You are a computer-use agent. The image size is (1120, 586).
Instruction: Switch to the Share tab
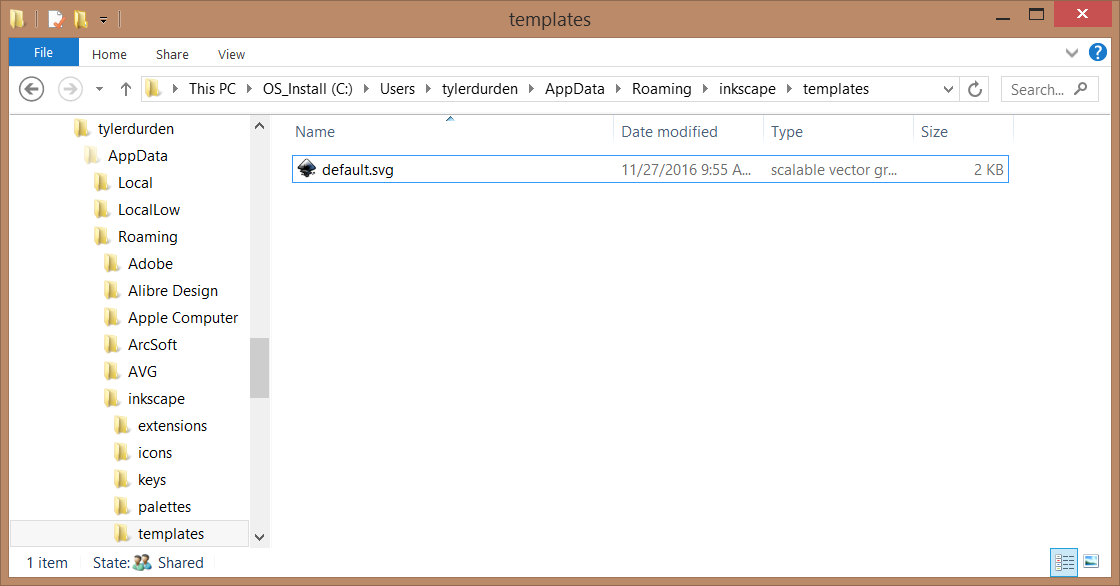[172, 54]
